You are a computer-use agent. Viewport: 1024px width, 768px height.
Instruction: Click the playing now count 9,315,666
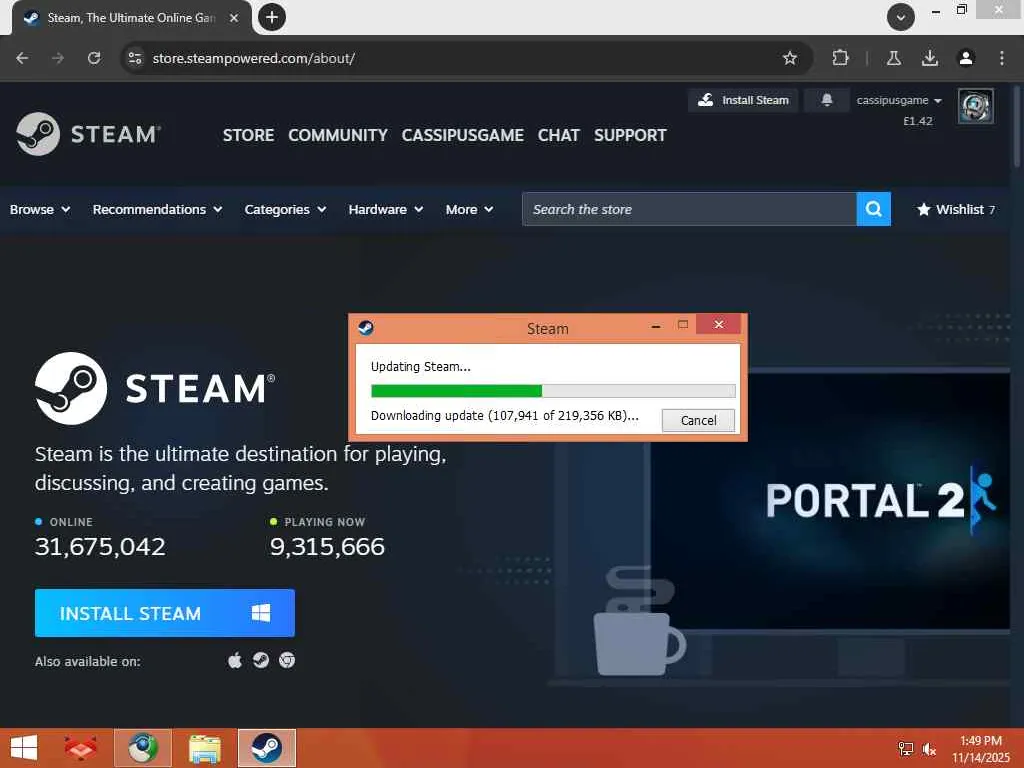327,546
